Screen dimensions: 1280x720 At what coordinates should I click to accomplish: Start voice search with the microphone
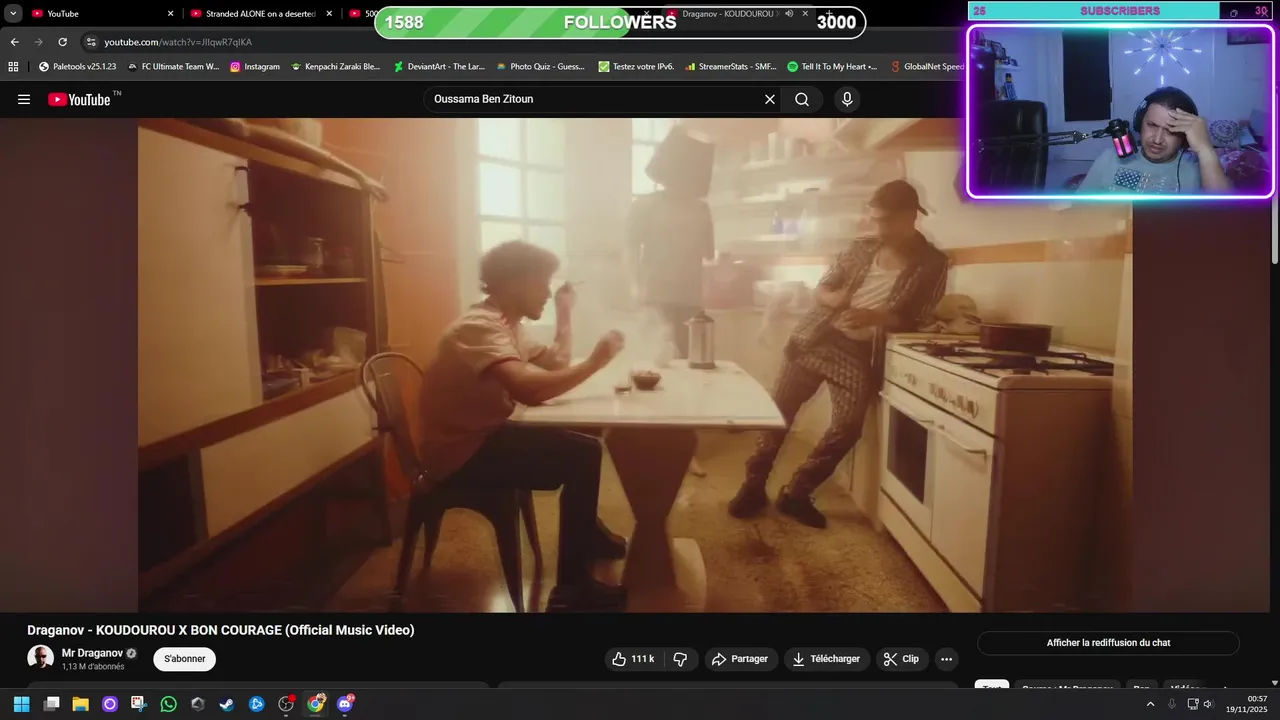pyautogui.click(x=847, y=99)
